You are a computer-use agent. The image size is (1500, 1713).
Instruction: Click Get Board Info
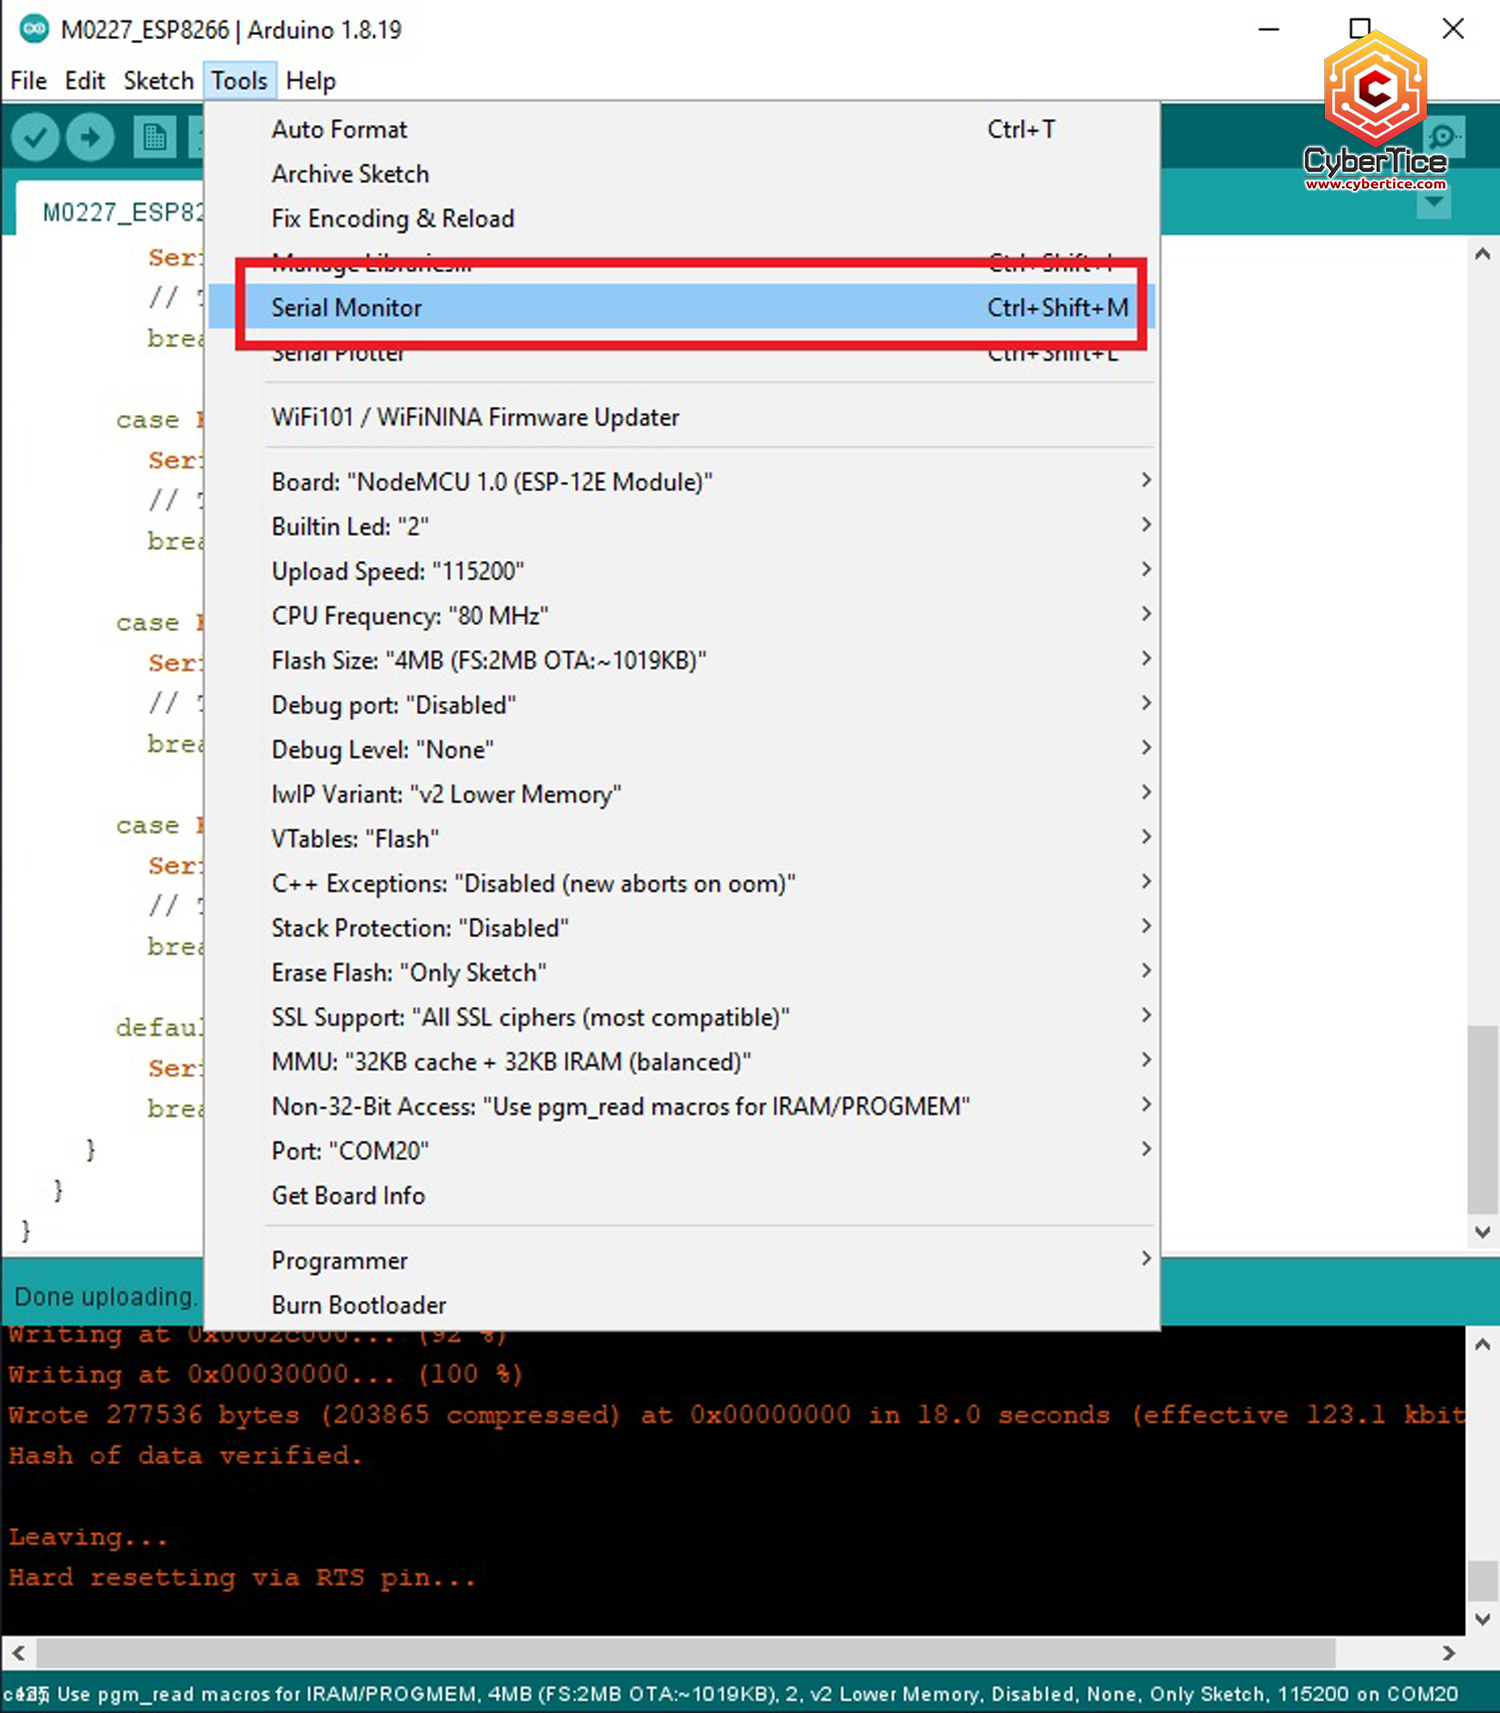coord(348,1196)
